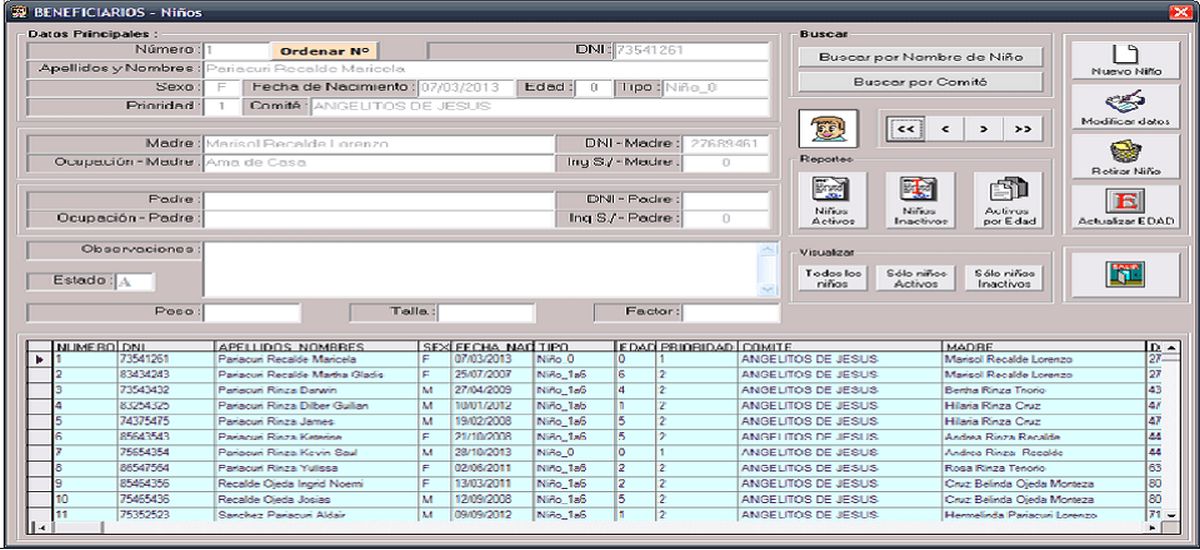
Task: Open the Niños Activos report
Action: point(832,200)
